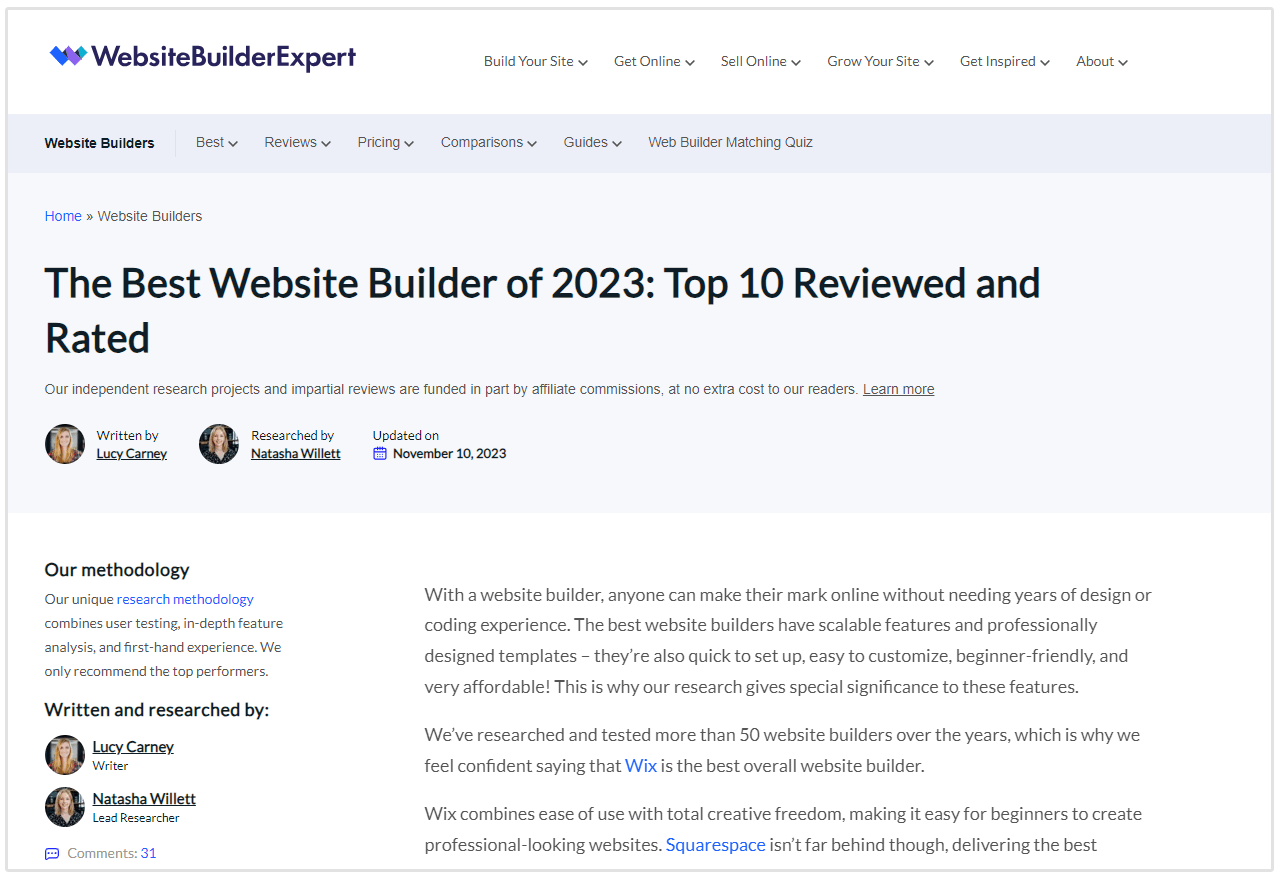The width and height of the screenshot is (1280, 880).
Task: Click the Learn more link
Action: click(x=898, y=390)
